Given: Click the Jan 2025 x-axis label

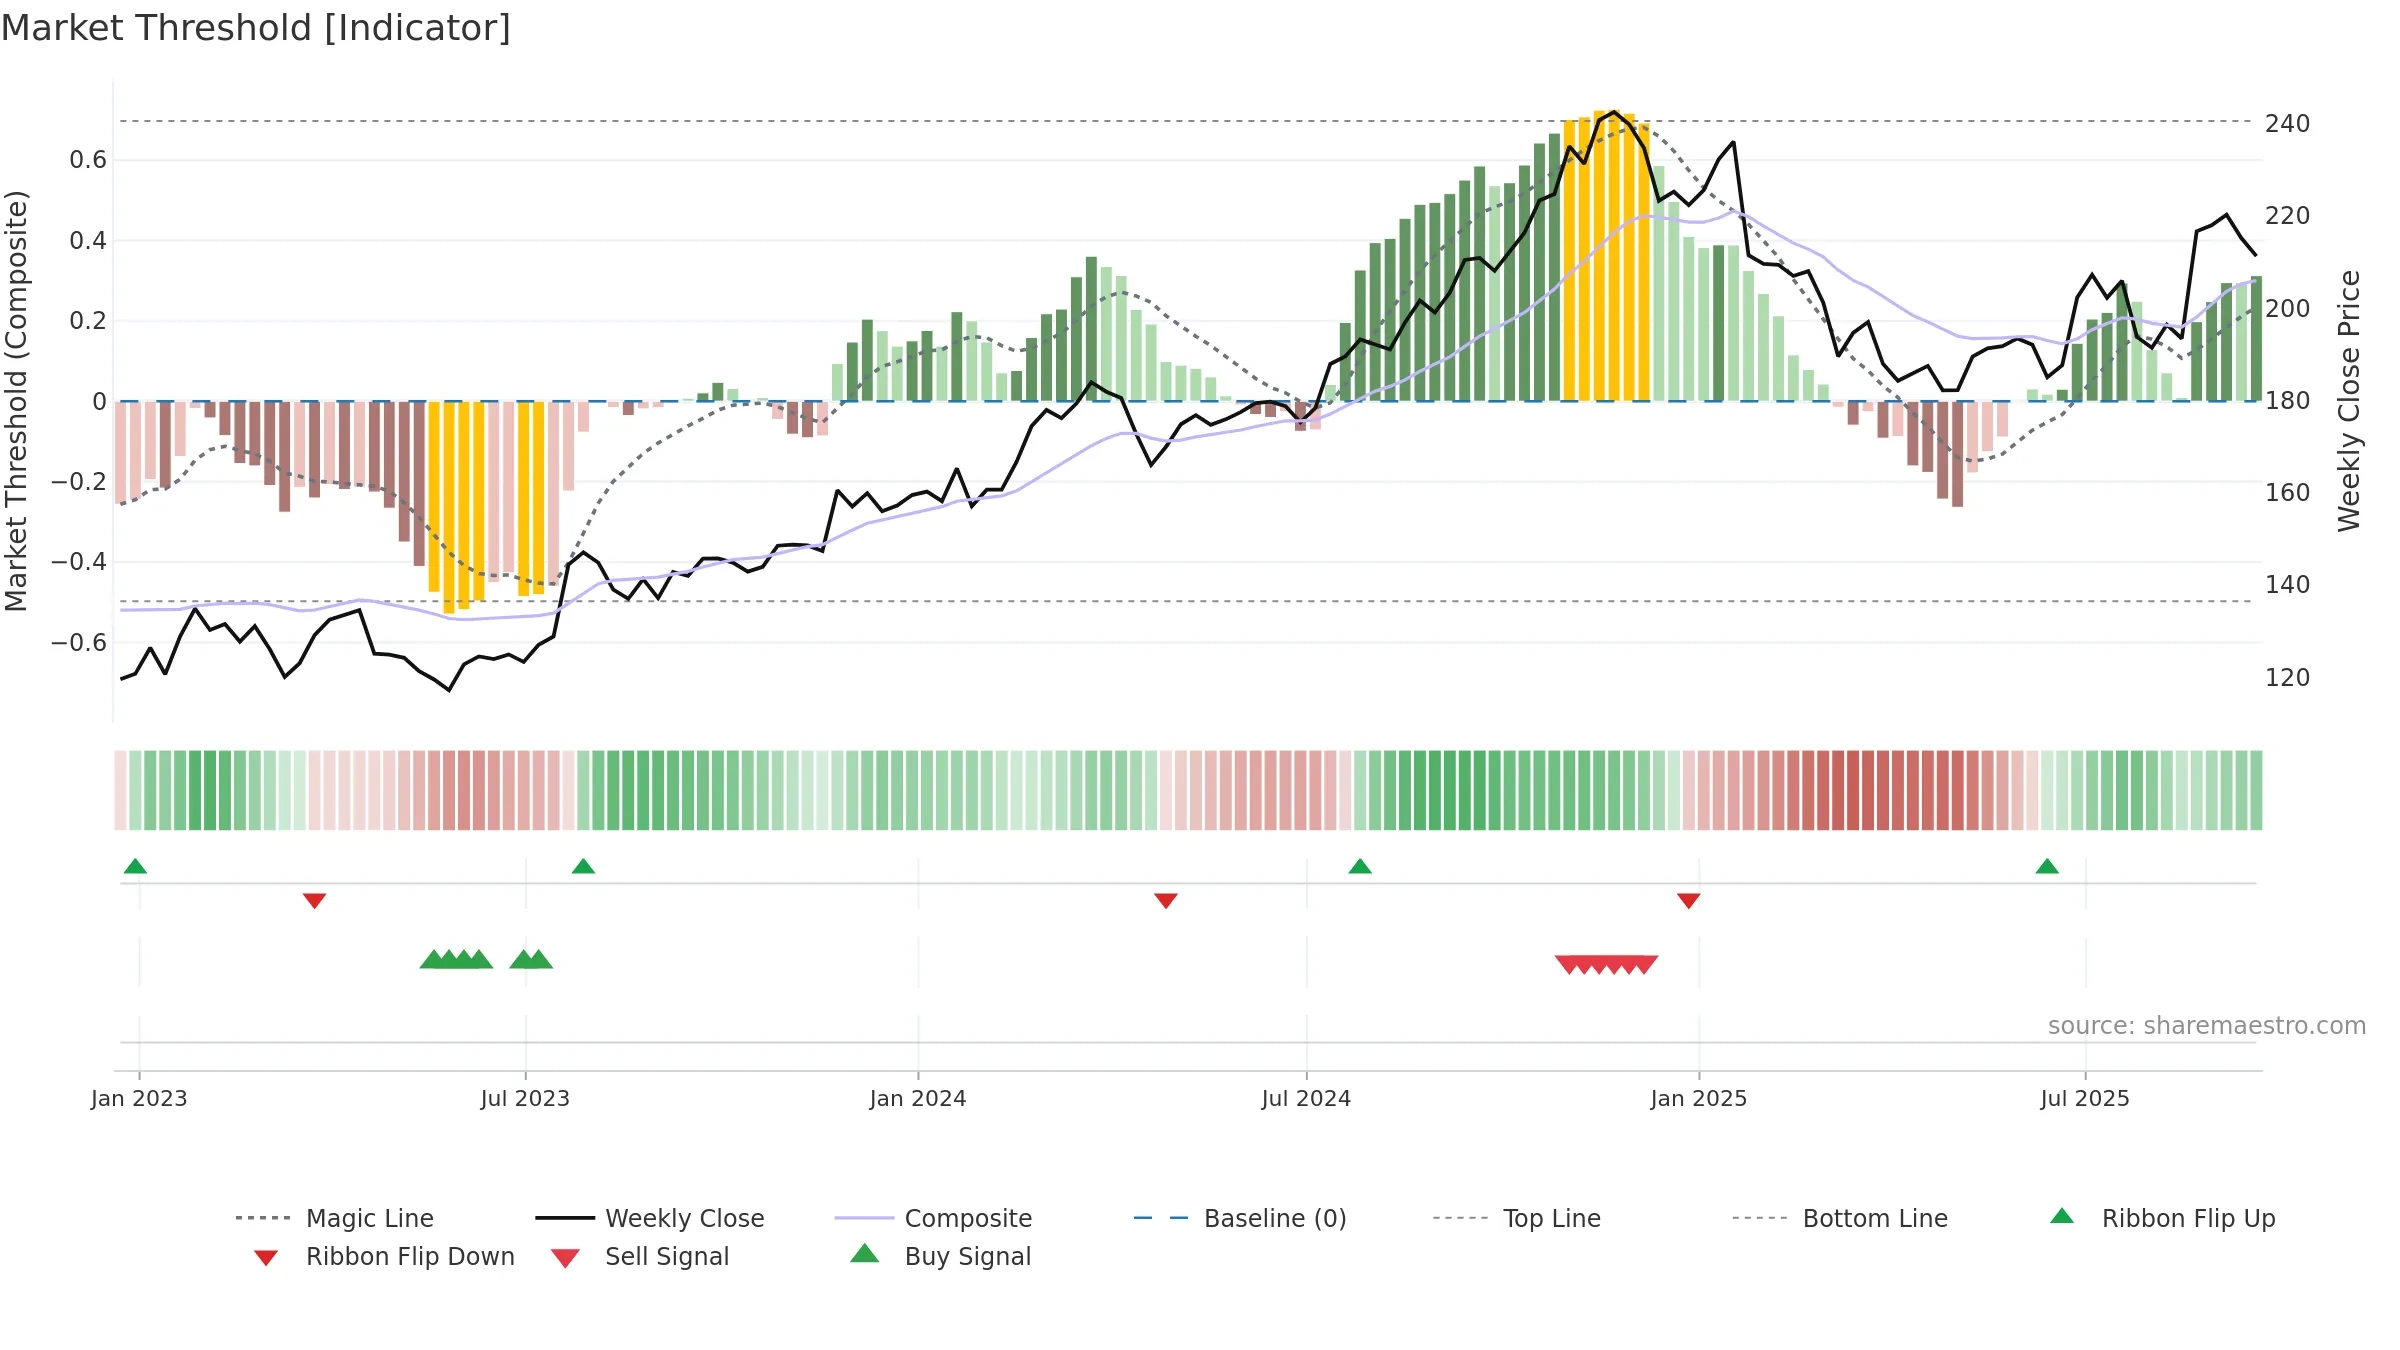Looking at the screenshot, I should tap(1699, 1098).
